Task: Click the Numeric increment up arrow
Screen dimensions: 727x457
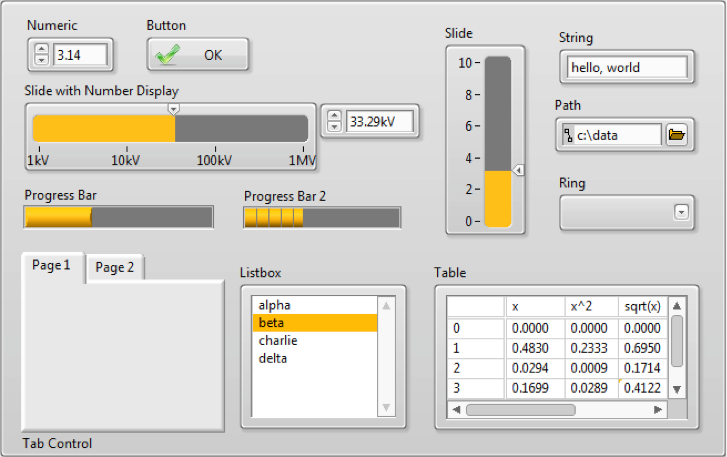Action: [41, 49]
